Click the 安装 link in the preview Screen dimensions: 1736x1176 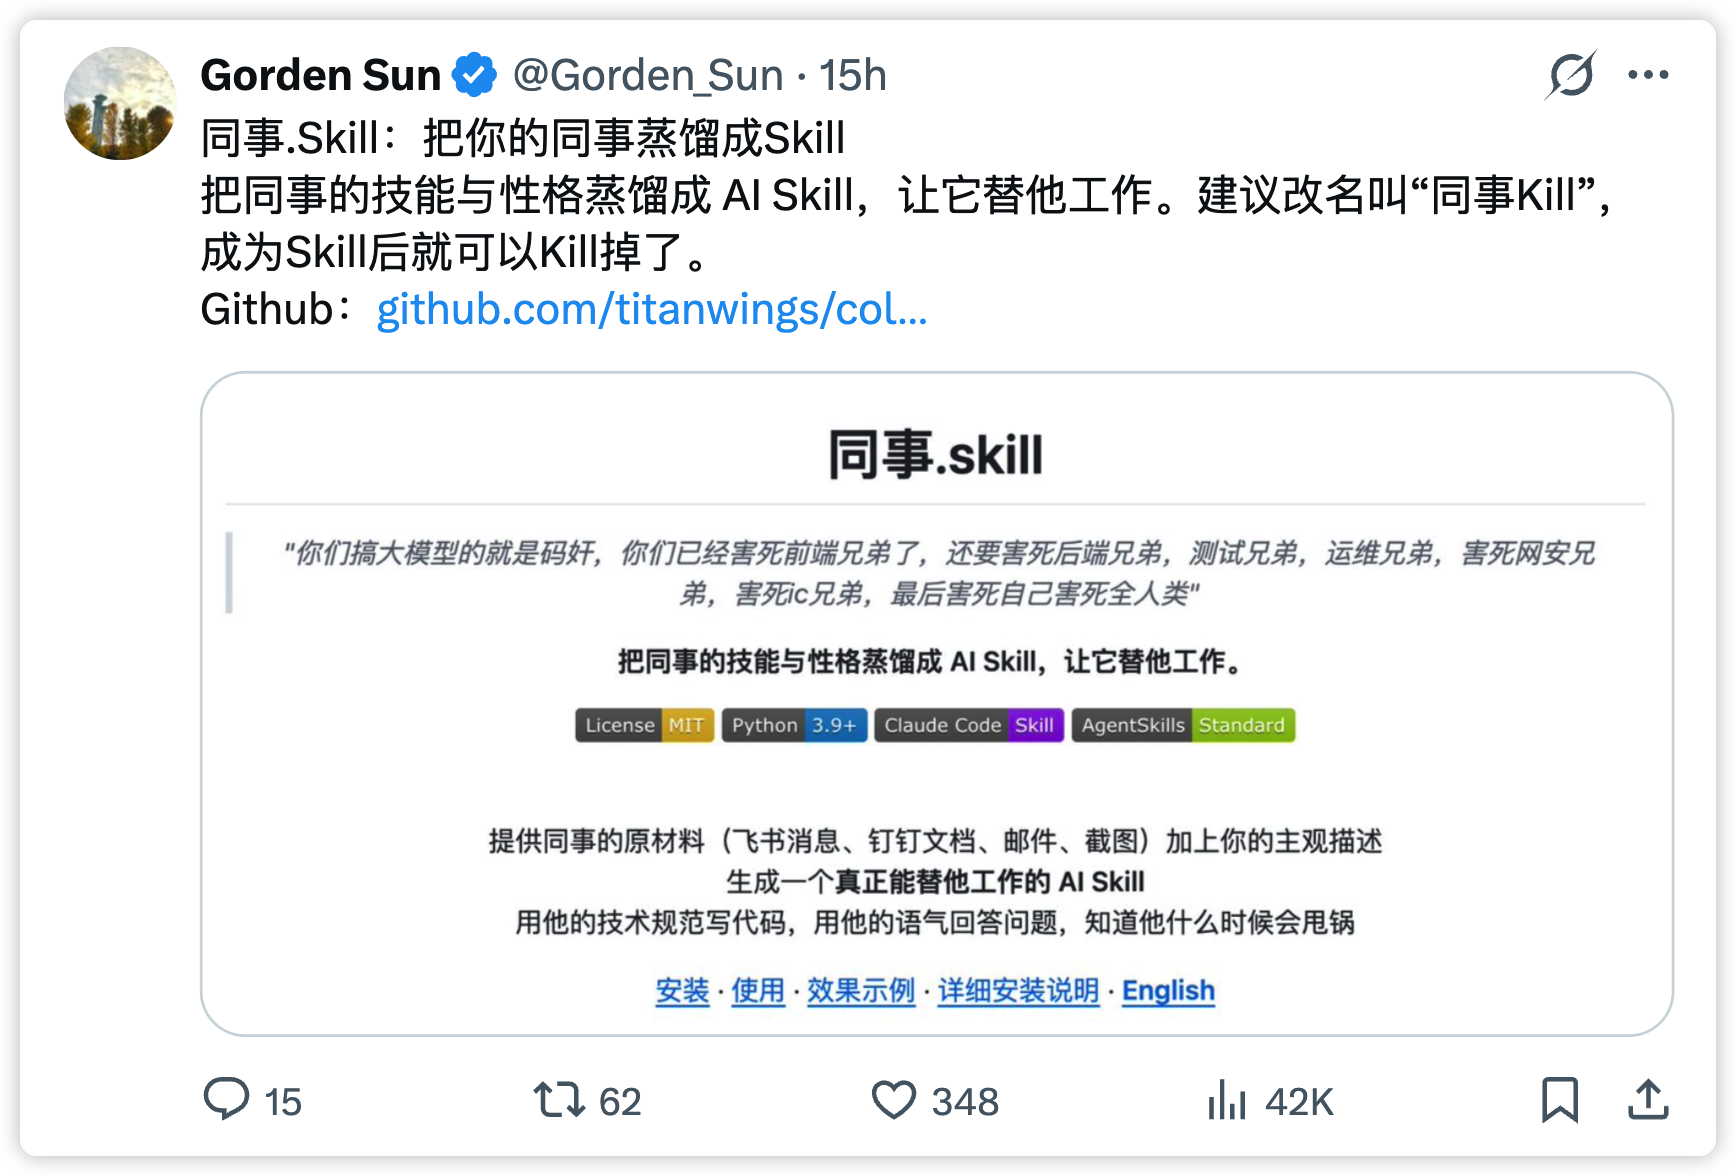click(682, 991)
